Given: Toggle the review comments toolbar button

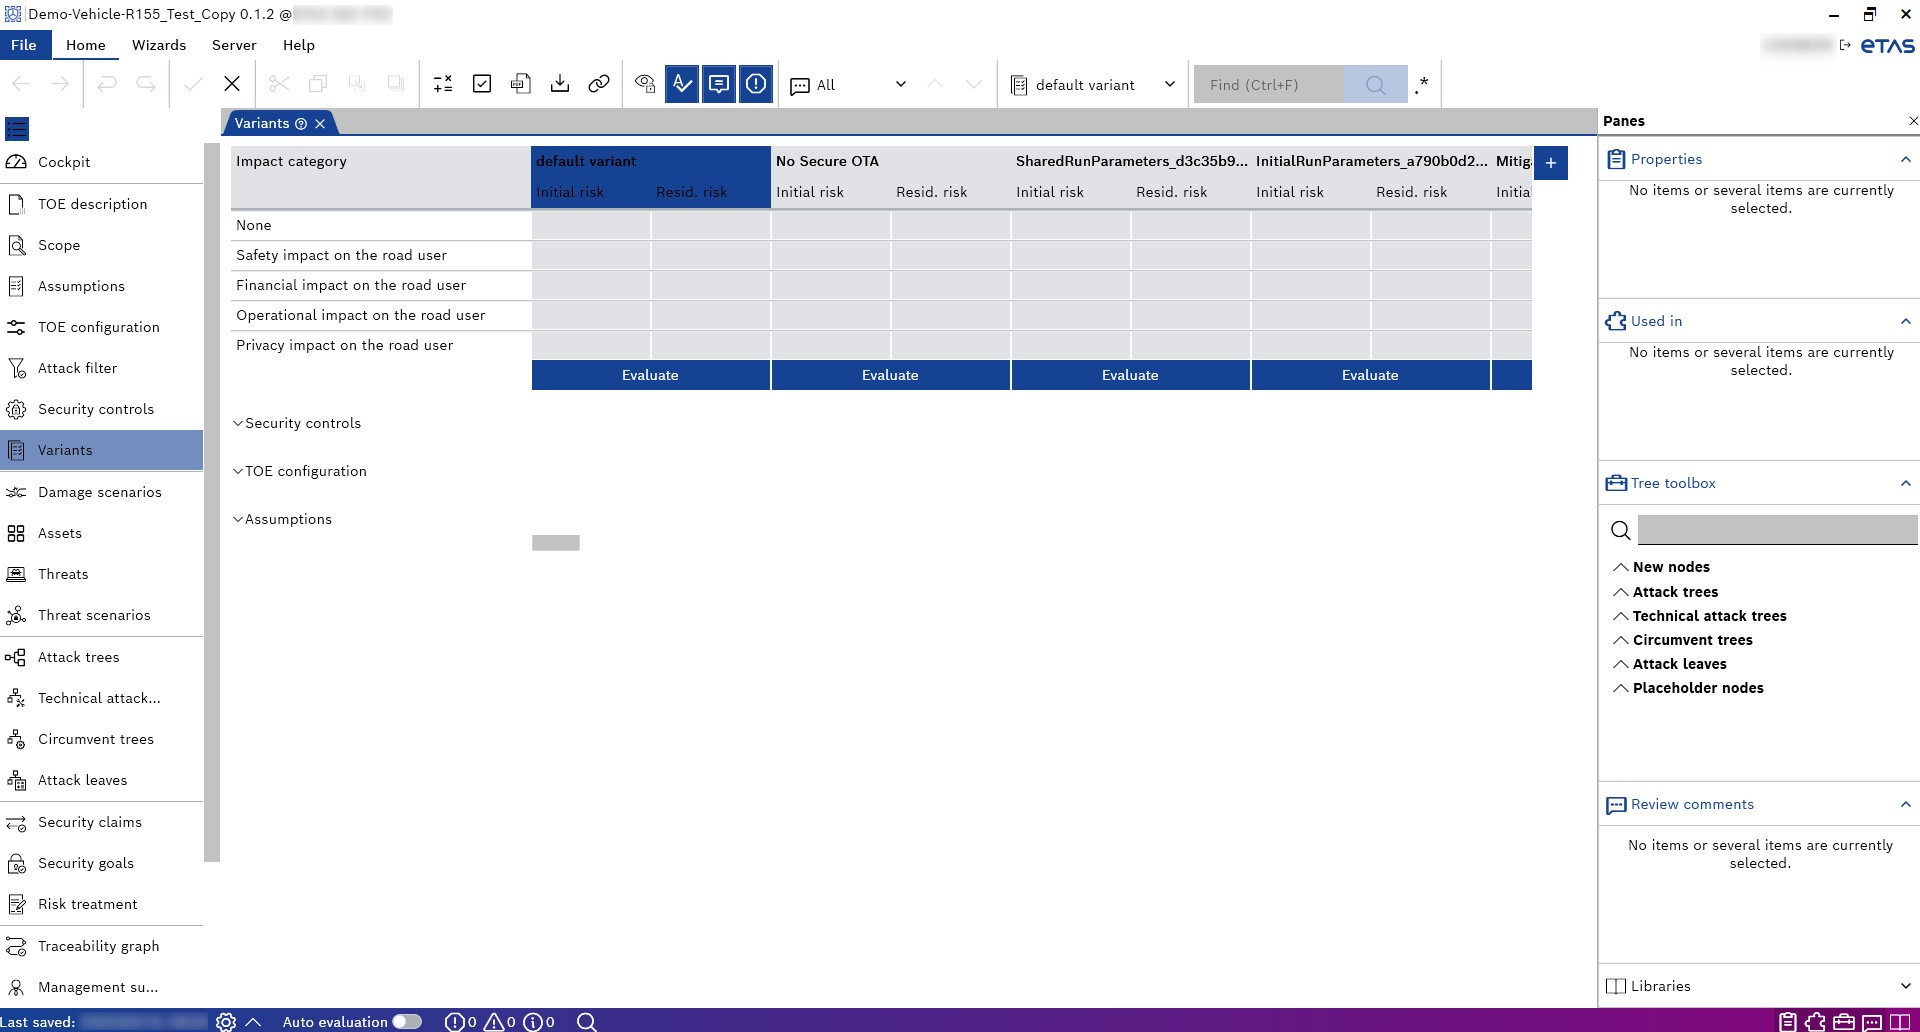Looking at the screenshot, I should pos(719,84).
